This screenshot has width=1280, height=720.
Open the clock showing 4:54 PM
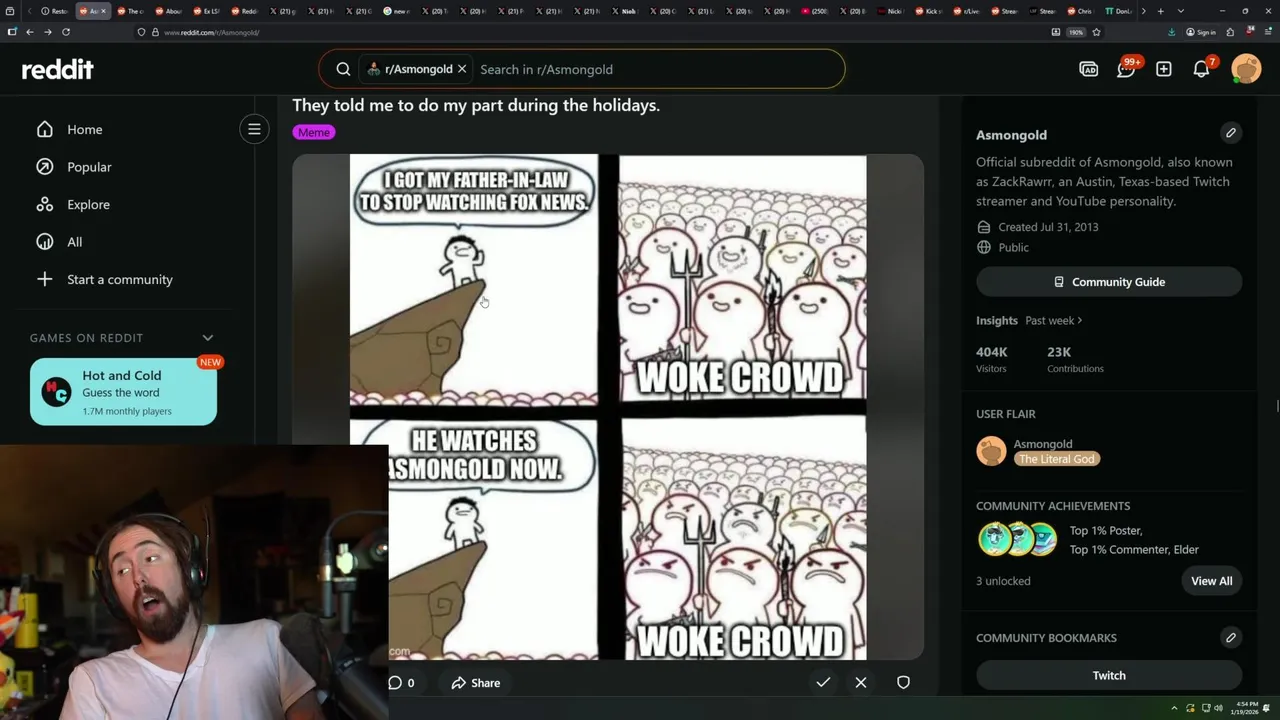1245,708
